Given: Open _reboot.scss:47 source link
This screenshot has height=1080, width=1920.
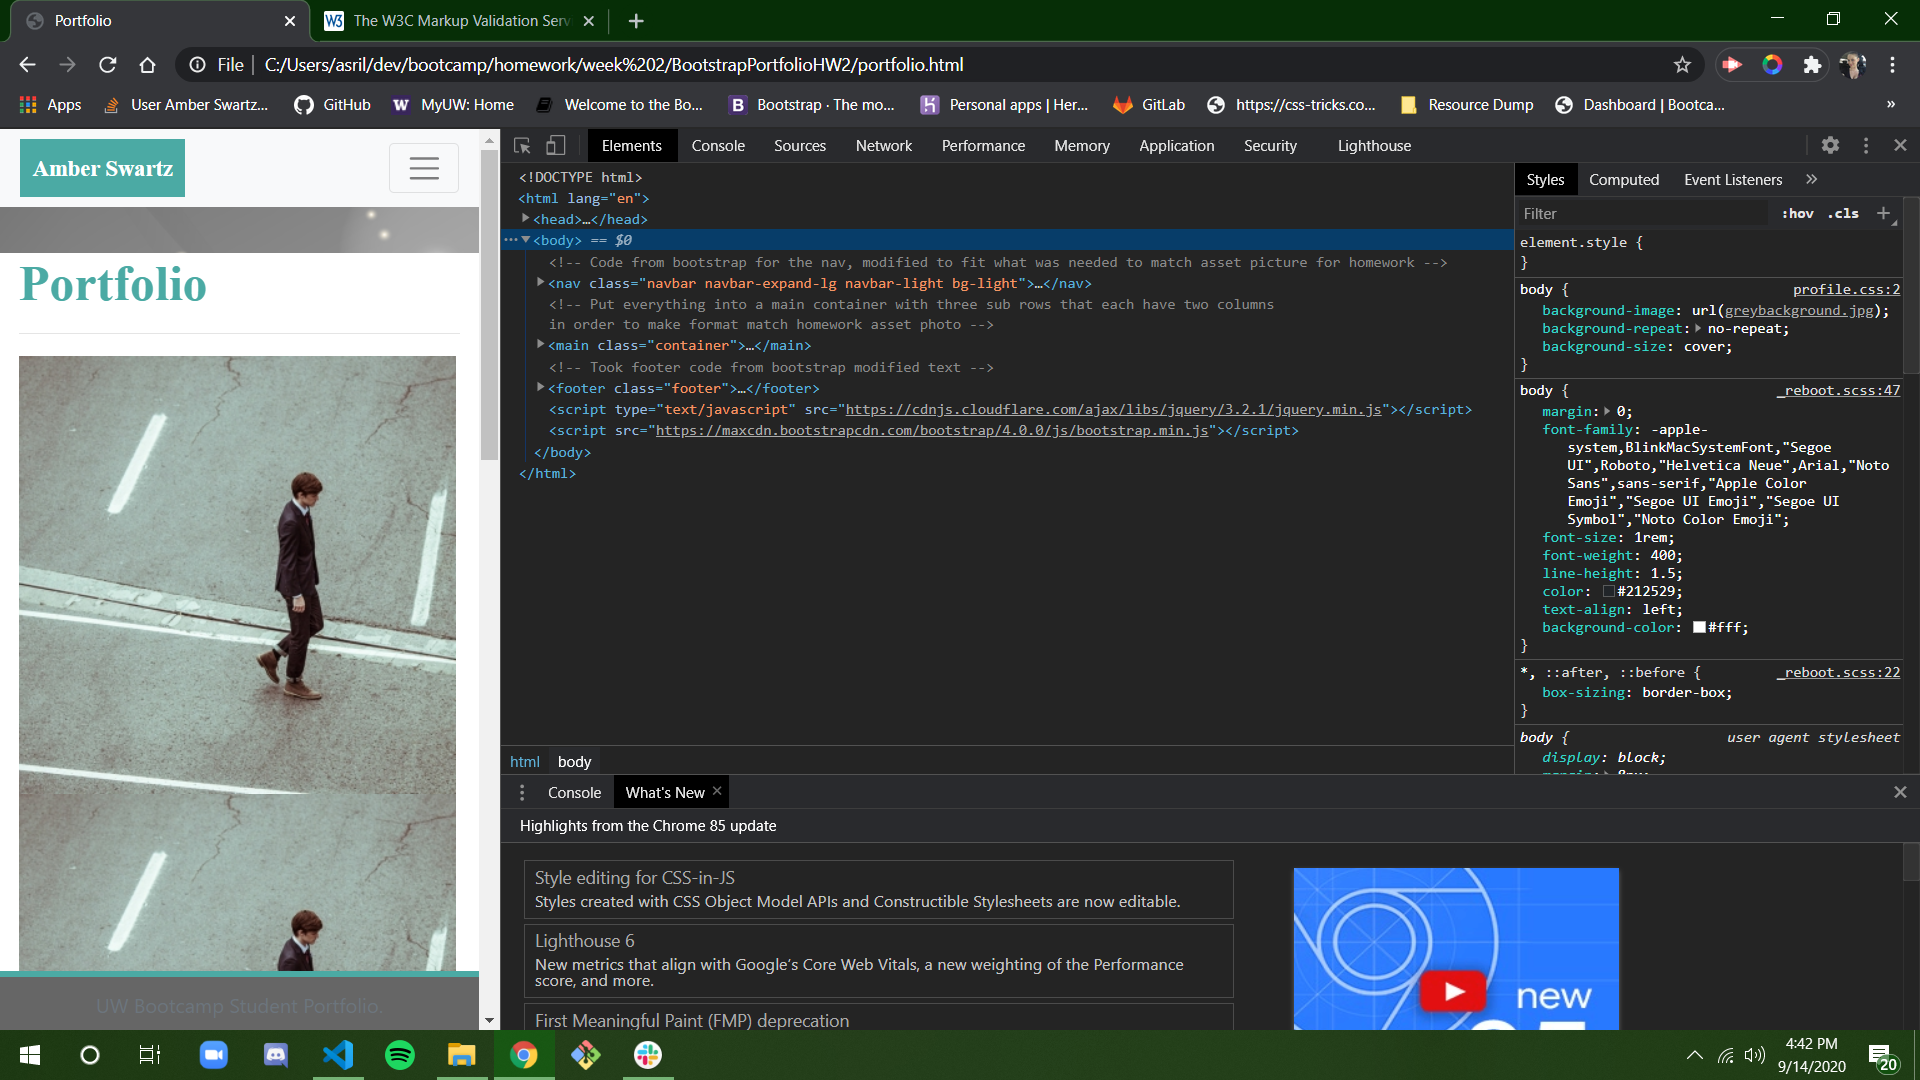Looking at the screenshot, I should tap(1838, 391).
